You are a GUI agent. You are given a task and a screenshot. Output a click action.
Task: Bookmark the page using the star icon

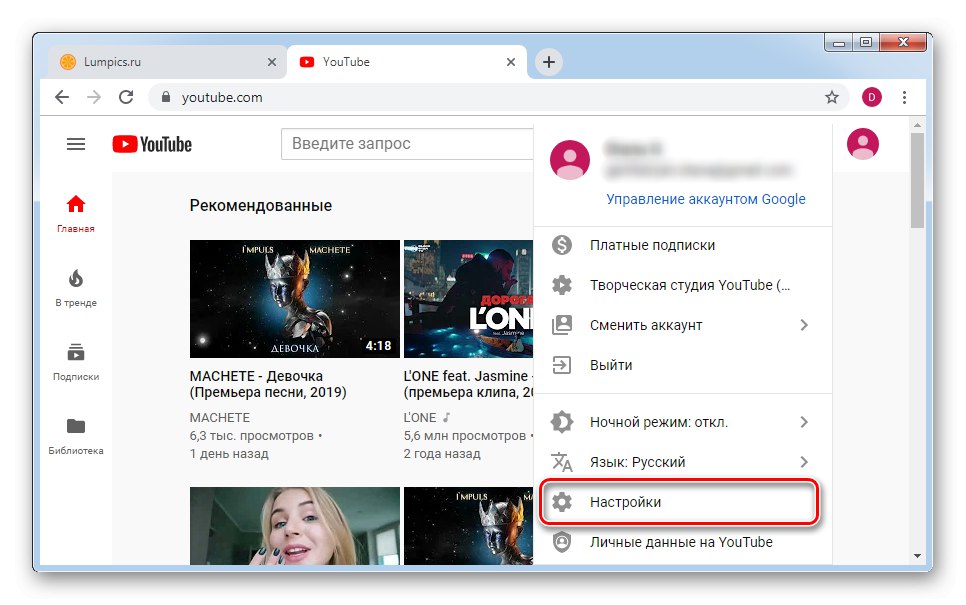point(832,97)
